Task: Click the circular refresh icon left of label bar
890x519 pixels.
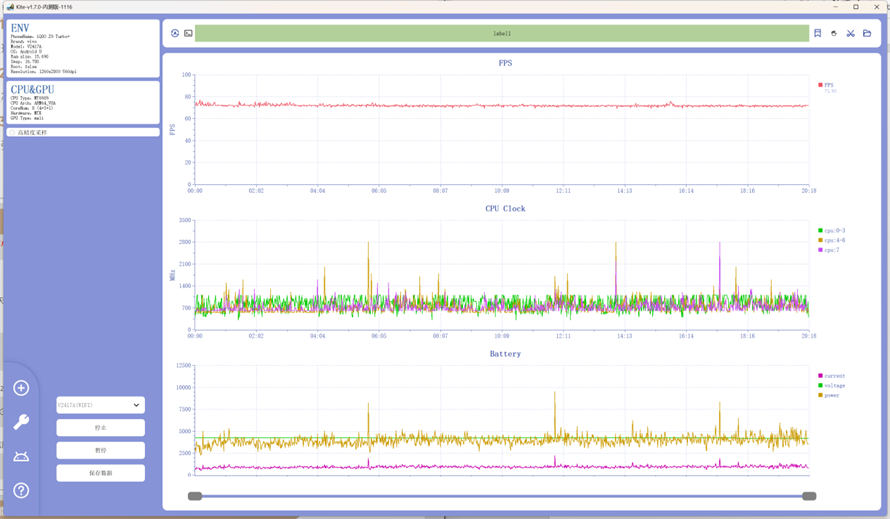Action: tap(175, 34)
